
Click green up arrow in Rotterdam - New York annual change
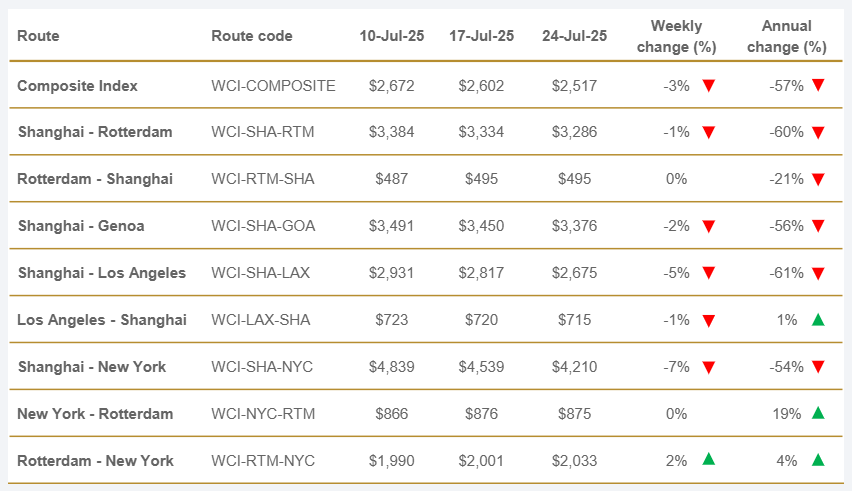click(x=817, y=460)
